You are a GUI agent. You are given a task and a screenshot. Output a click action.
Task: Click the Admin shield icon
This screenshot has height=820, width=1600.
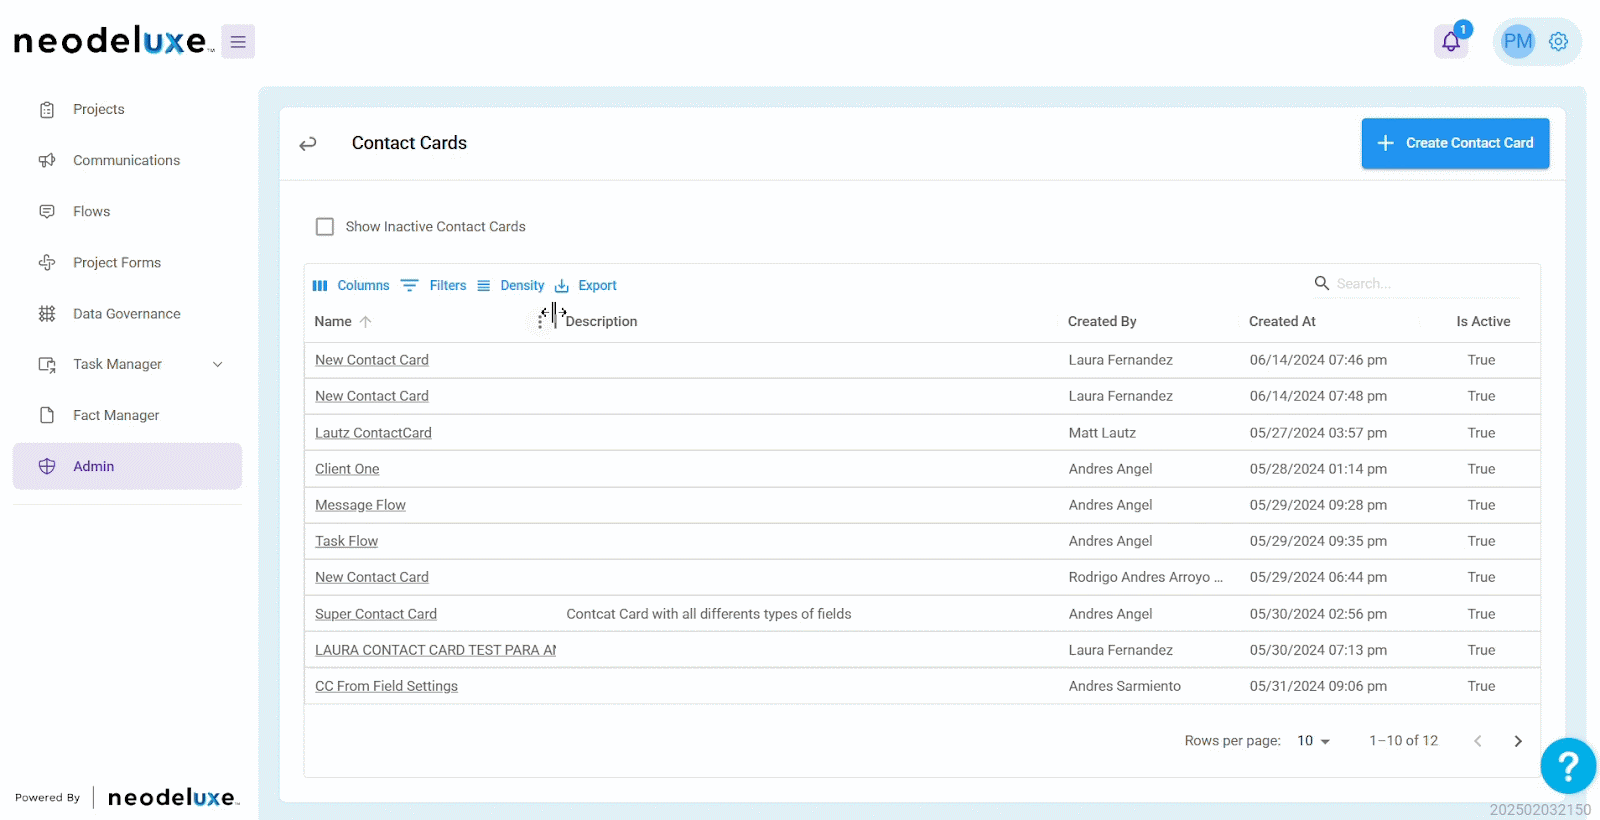[47, 466]
